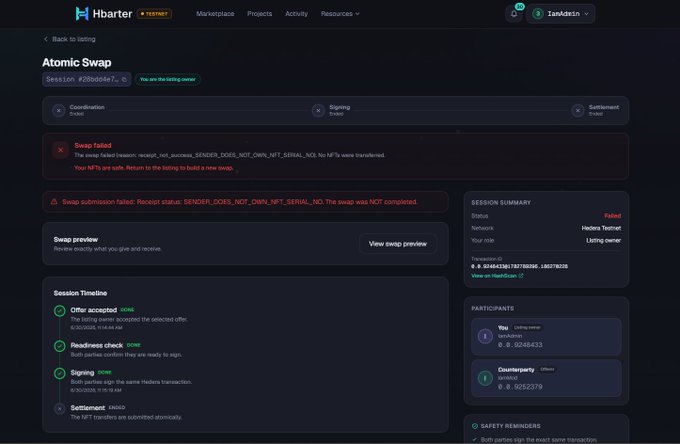Click the Failed status value
The height and width of the screenshot is (444, 680).
pos(612,216)
